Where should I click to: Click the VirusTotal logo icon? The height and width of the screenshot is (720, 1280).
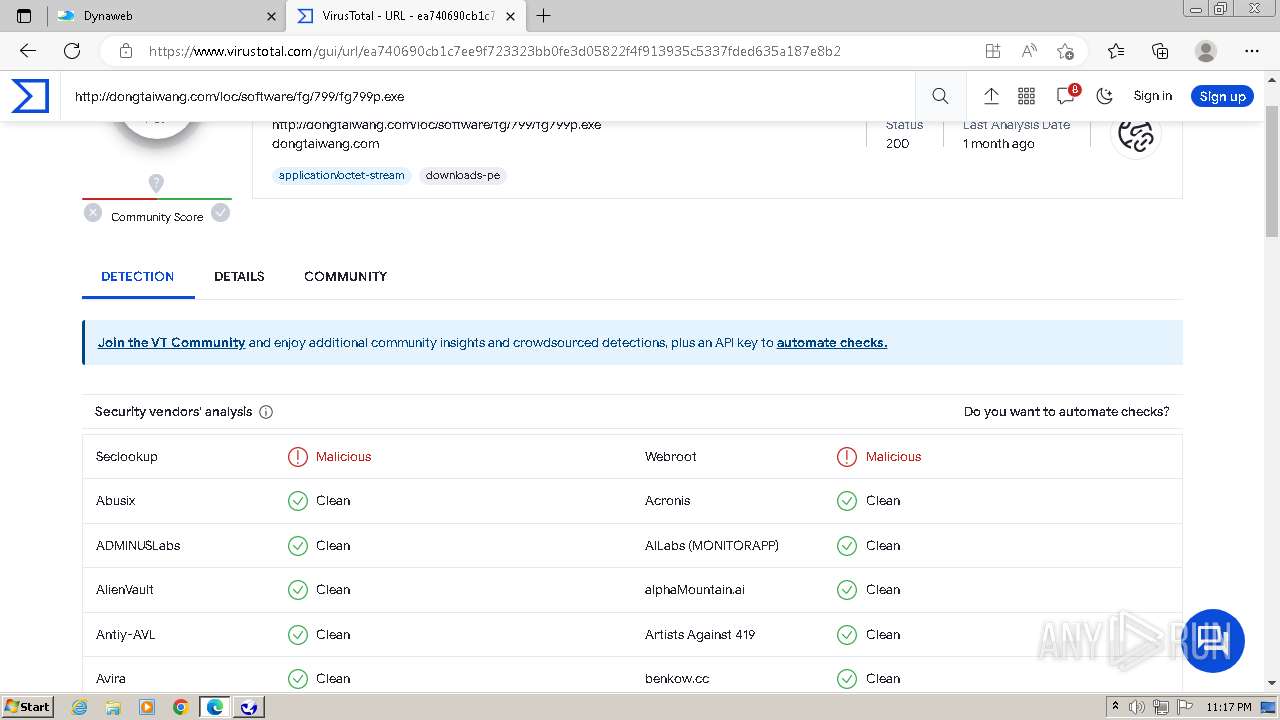pyautogui.click(x=30, y=96)
